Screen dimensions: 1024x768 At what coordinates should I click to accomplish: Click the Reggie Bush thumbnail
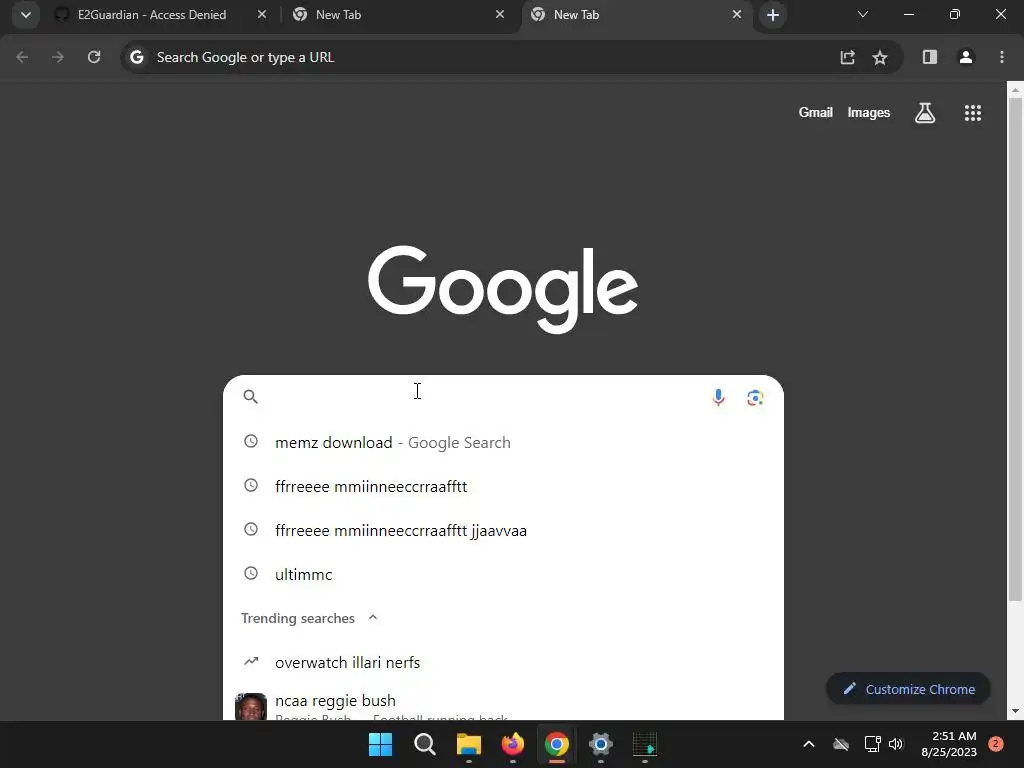(251, 707)
